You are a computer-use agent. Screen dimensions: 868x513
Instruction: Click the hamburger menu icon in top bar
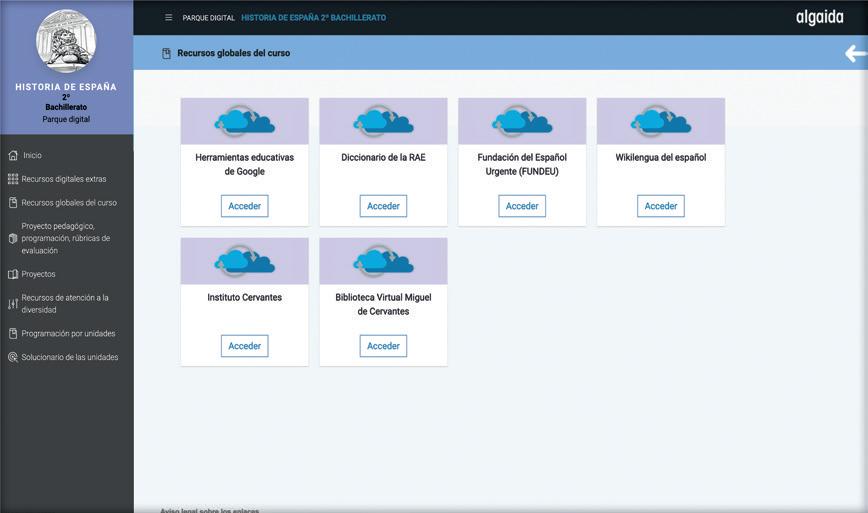168,18
